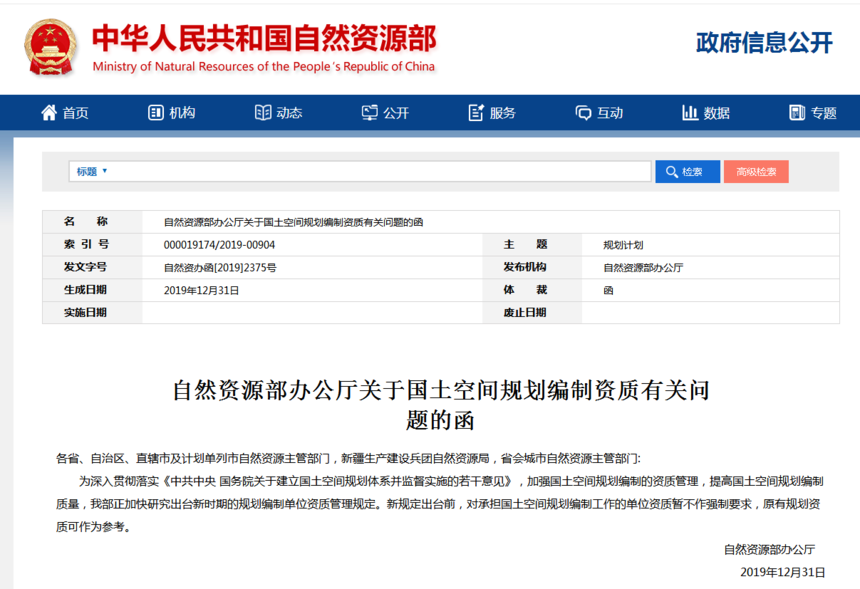Click the chat bubbles icon beside 互动

click(583, 113)
